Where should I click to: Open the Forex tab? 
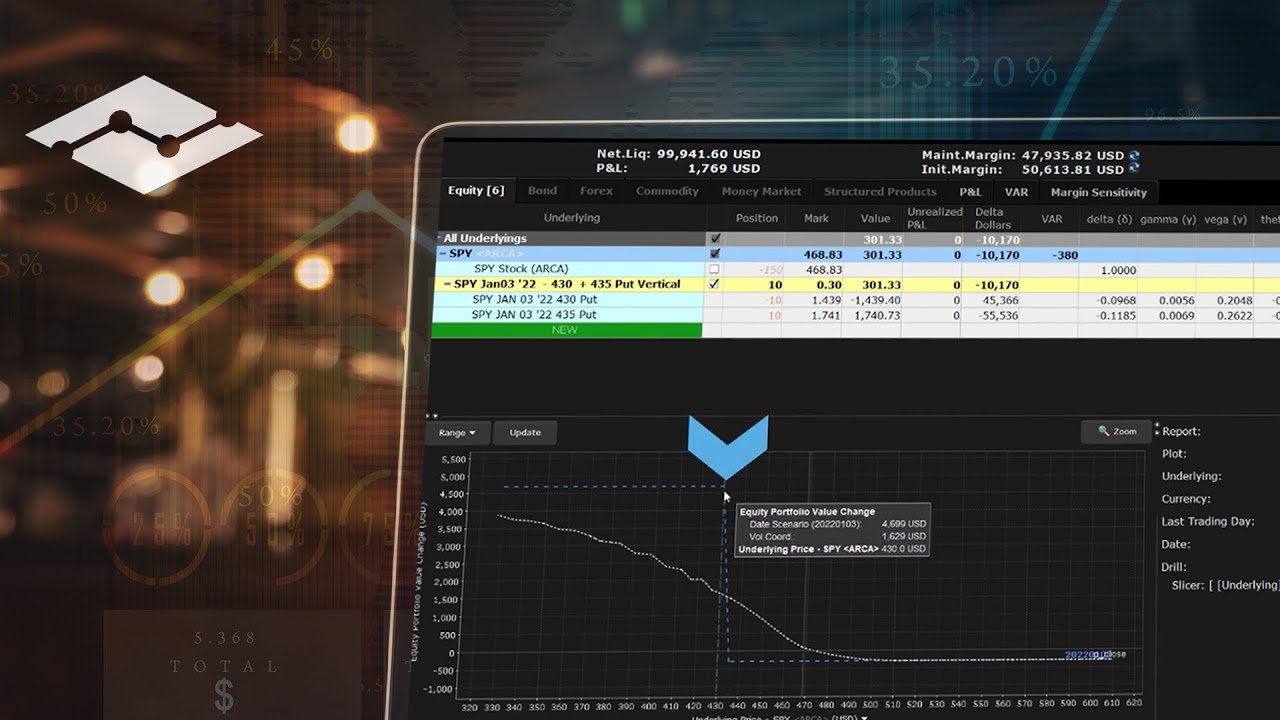[597, 191]
